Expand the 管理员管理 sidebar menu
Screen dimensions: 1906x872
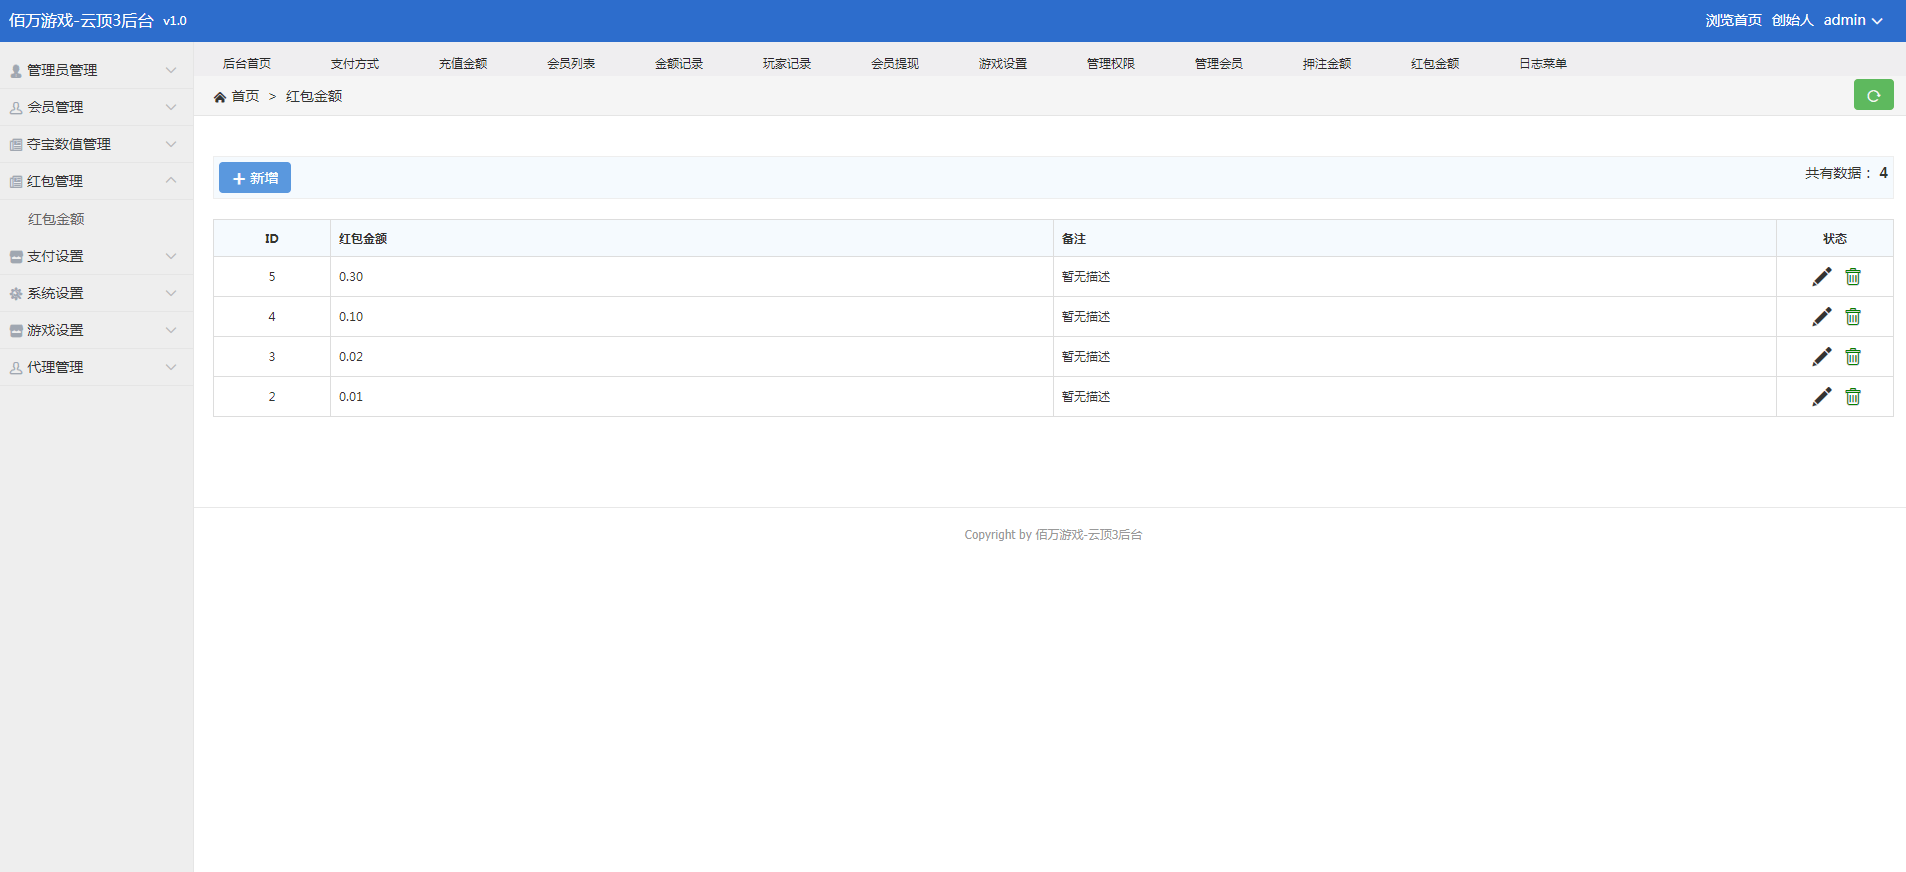click(96, 70)
